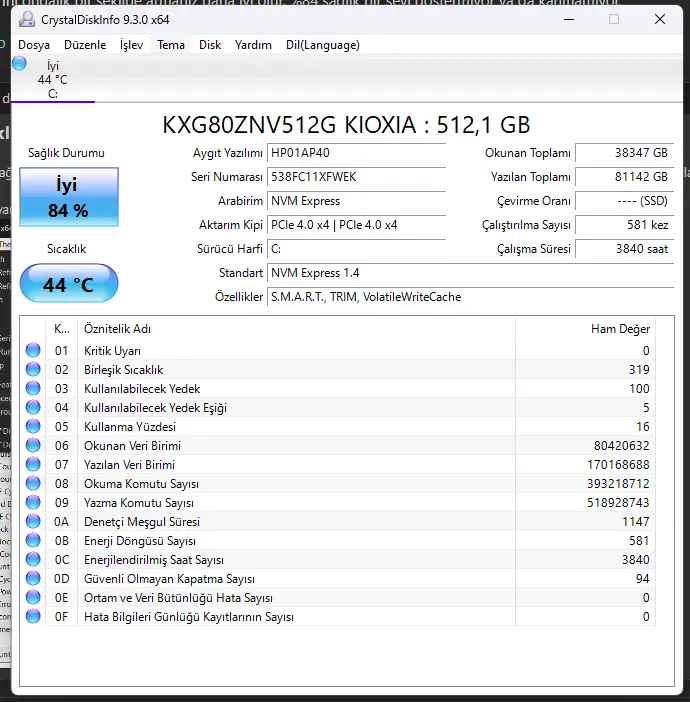Click the status orb for Kullanılabilecek Yedek row
The image size is (690, 702).
point(33,388)
